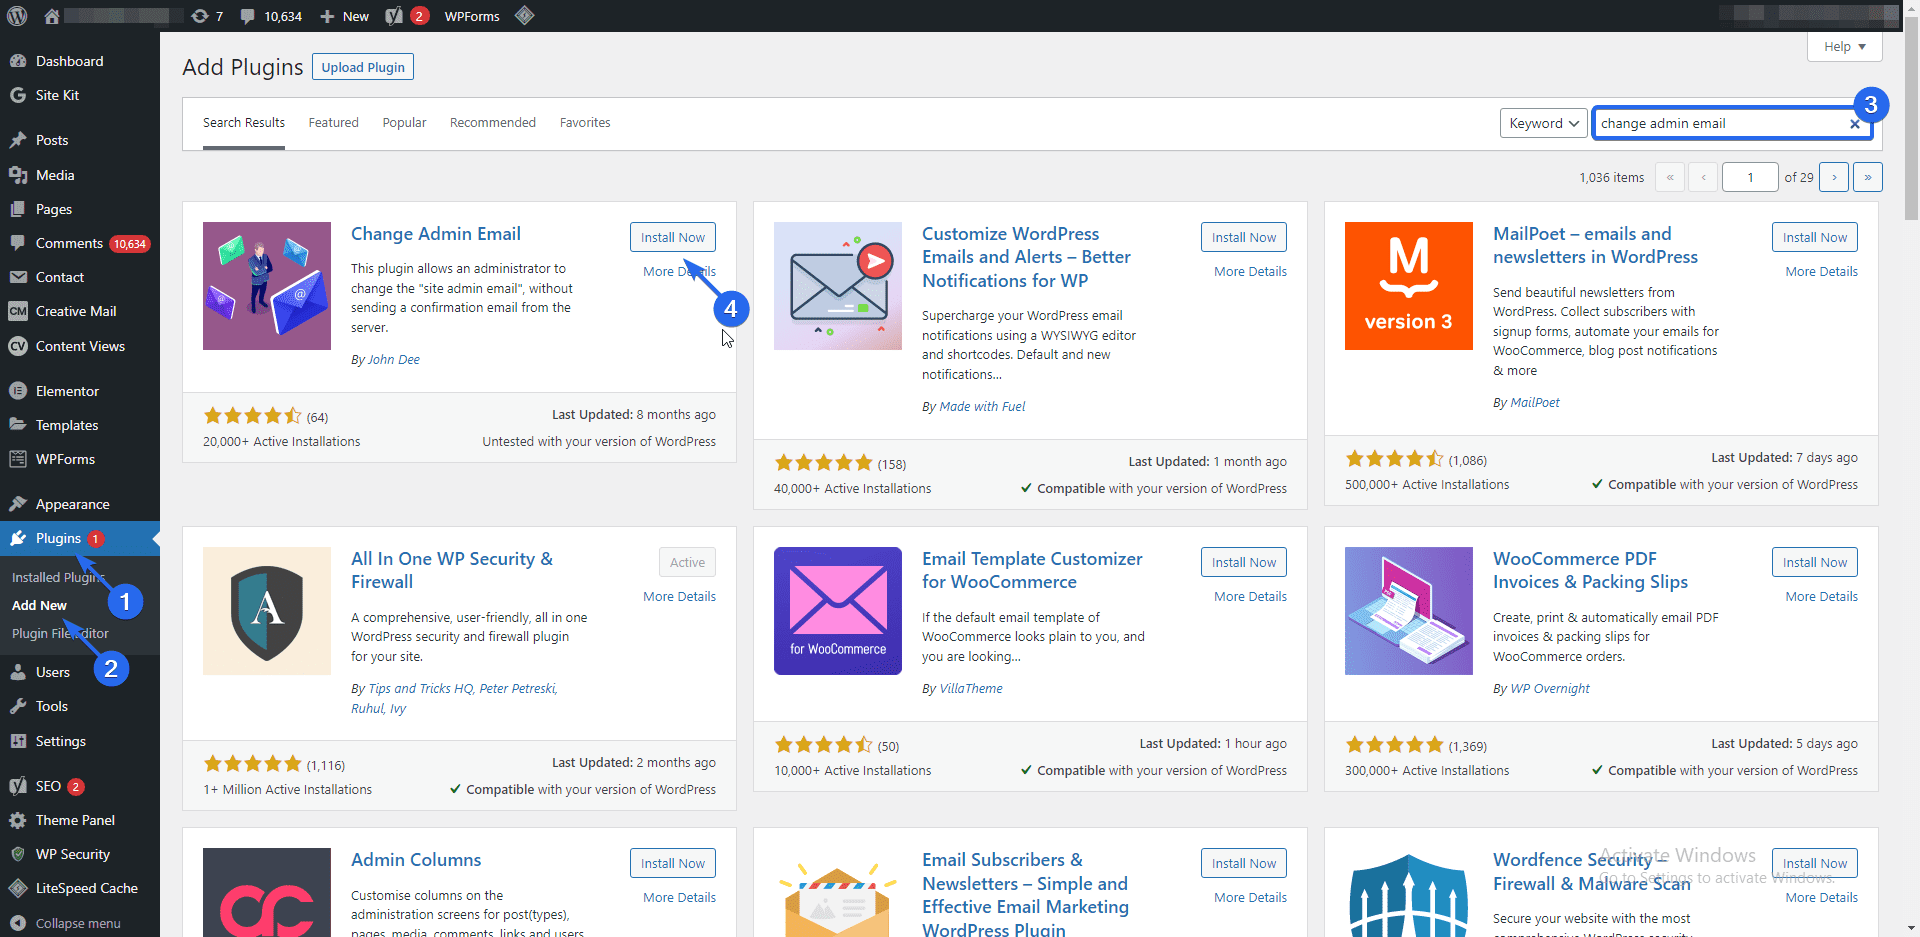Open WPForms admin bar menu
The image size is (1920, 937).
point(472,16)
